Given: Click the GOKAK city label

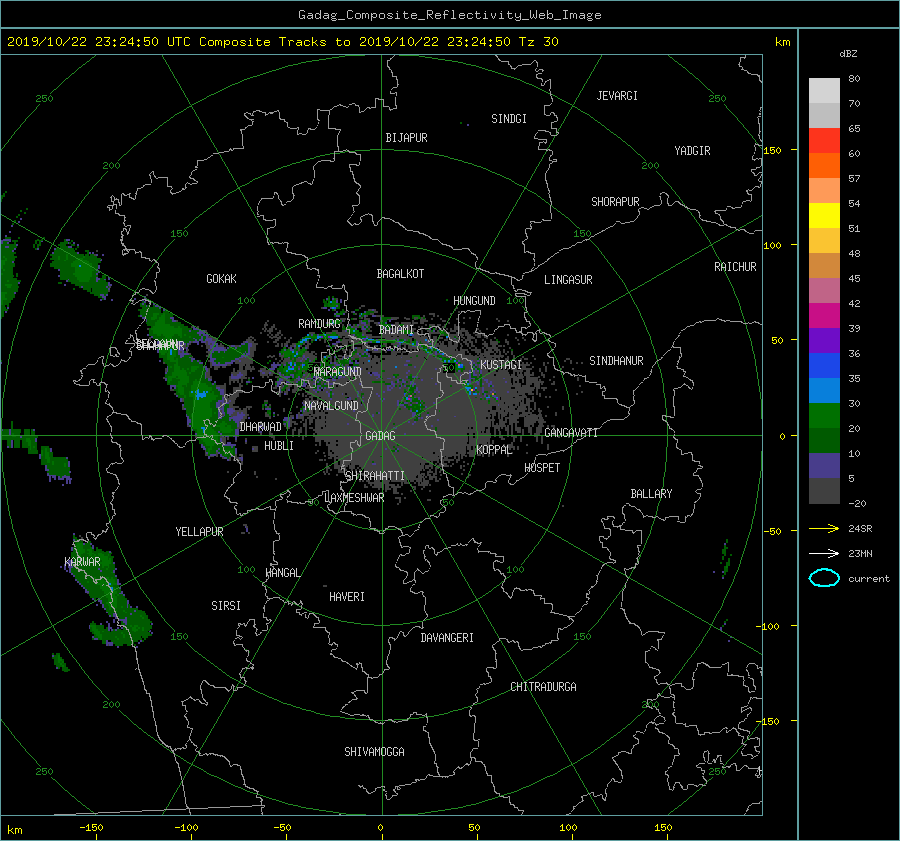Looking at the screenshot, I should tap(222, 279).
